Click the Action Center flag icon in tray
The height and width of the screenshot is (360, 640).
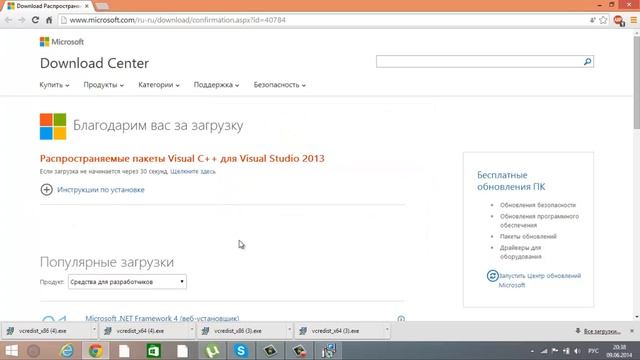coord(555,351)
